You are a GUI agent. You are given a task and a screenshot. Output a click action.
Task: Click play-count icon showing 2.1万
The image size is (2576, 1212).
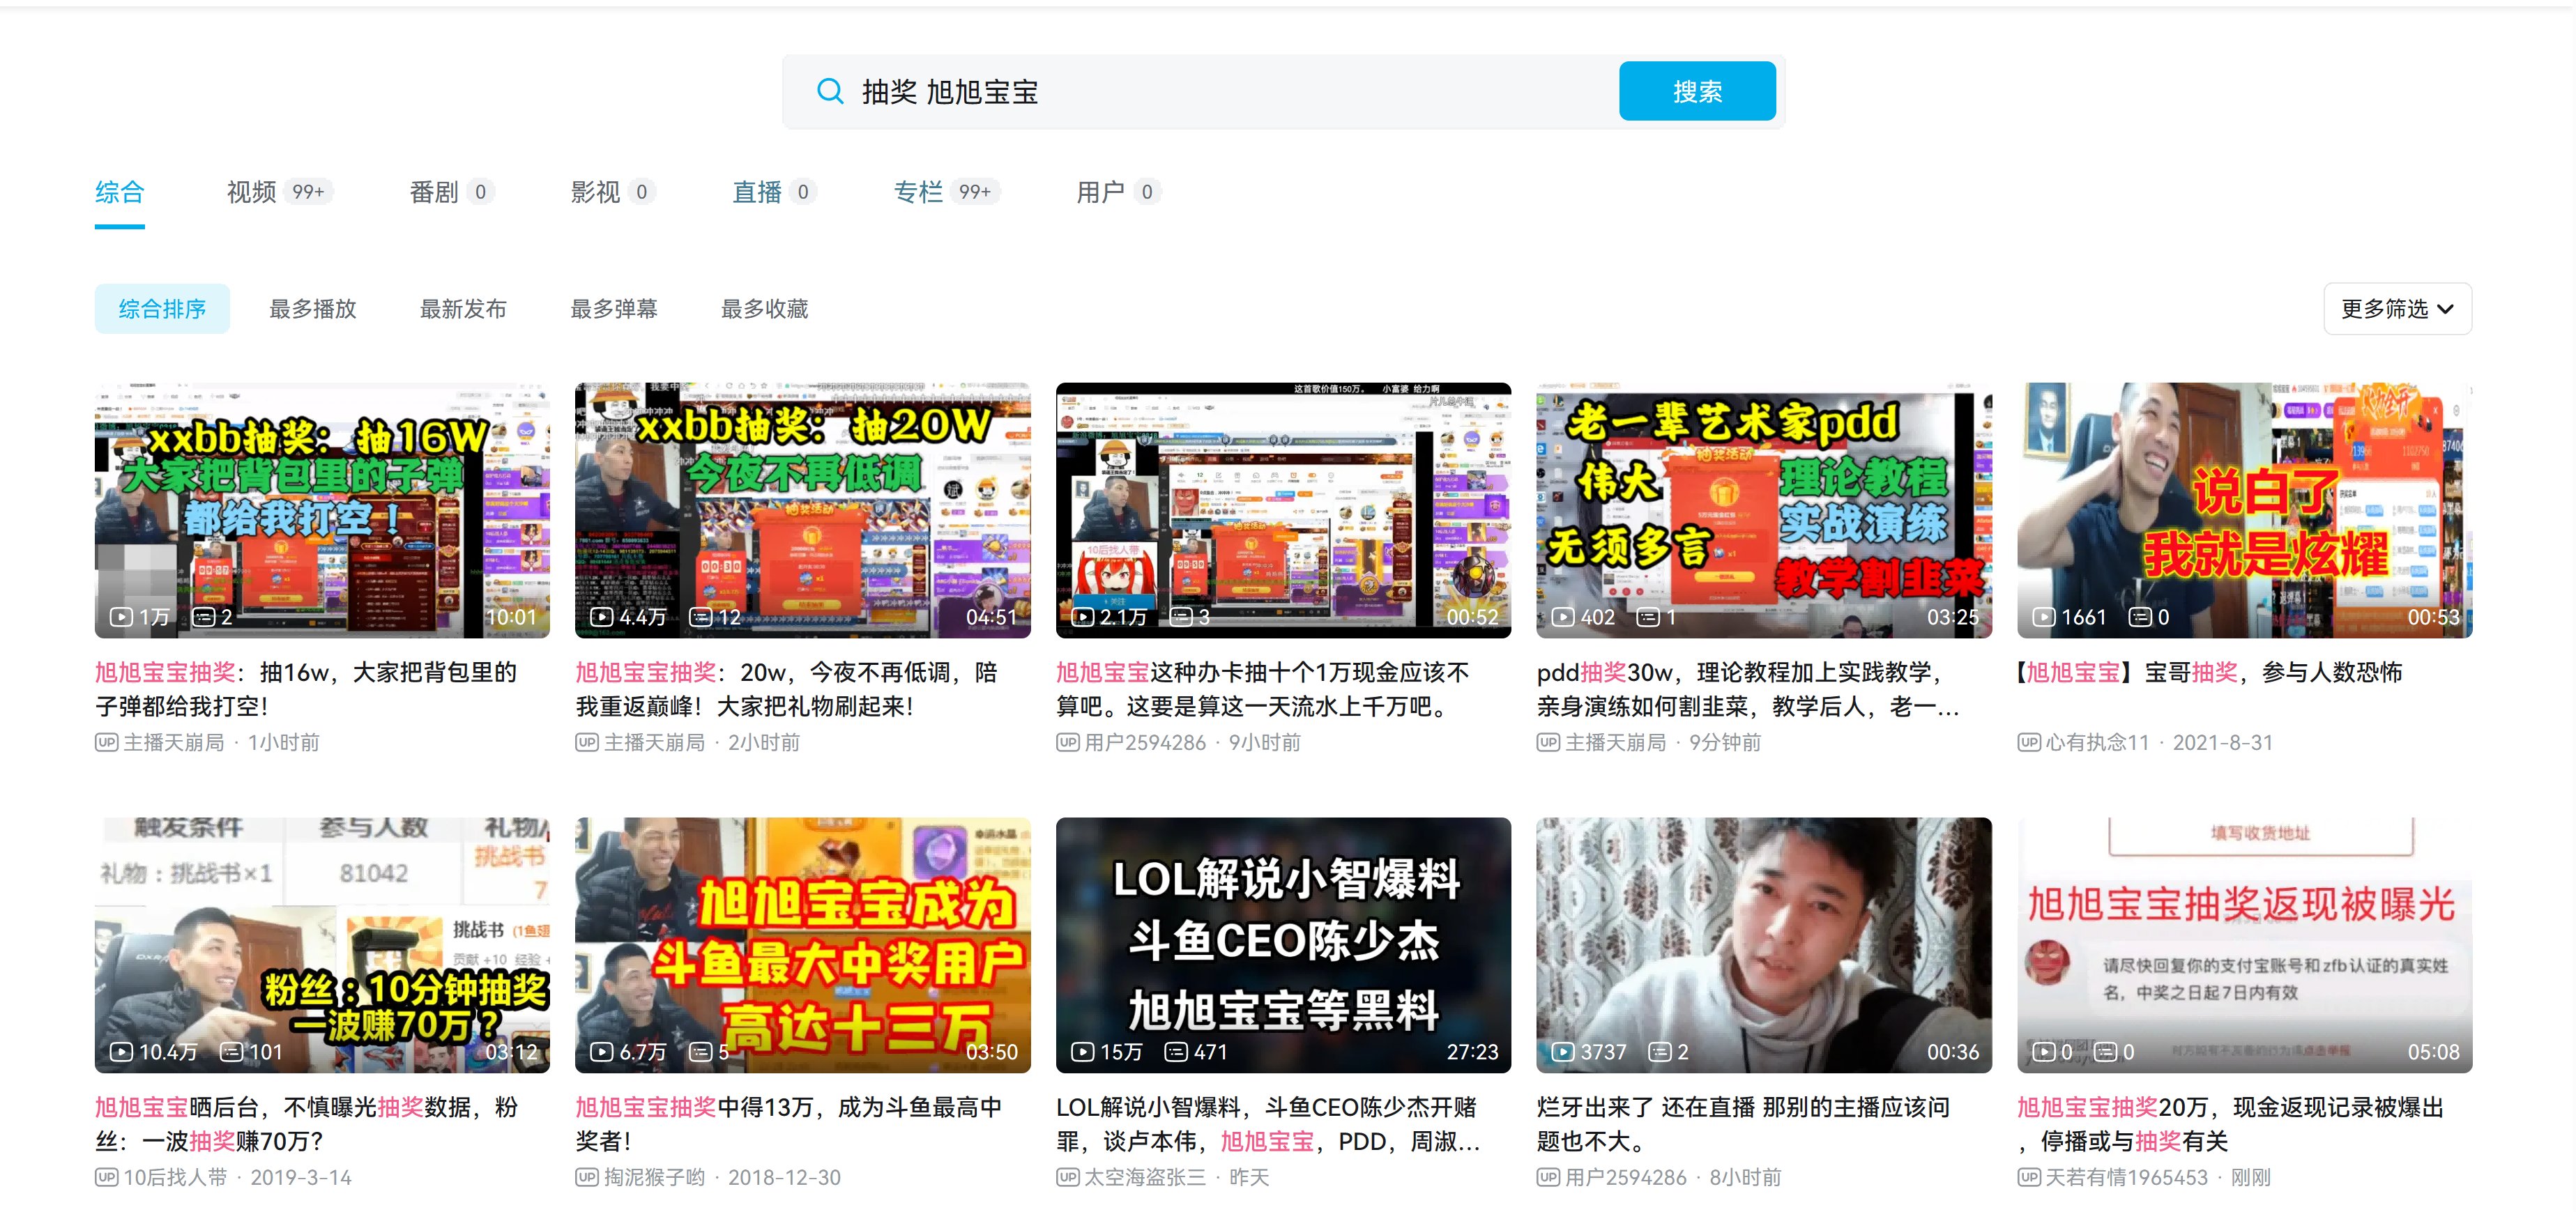[x=1082, y=617]
